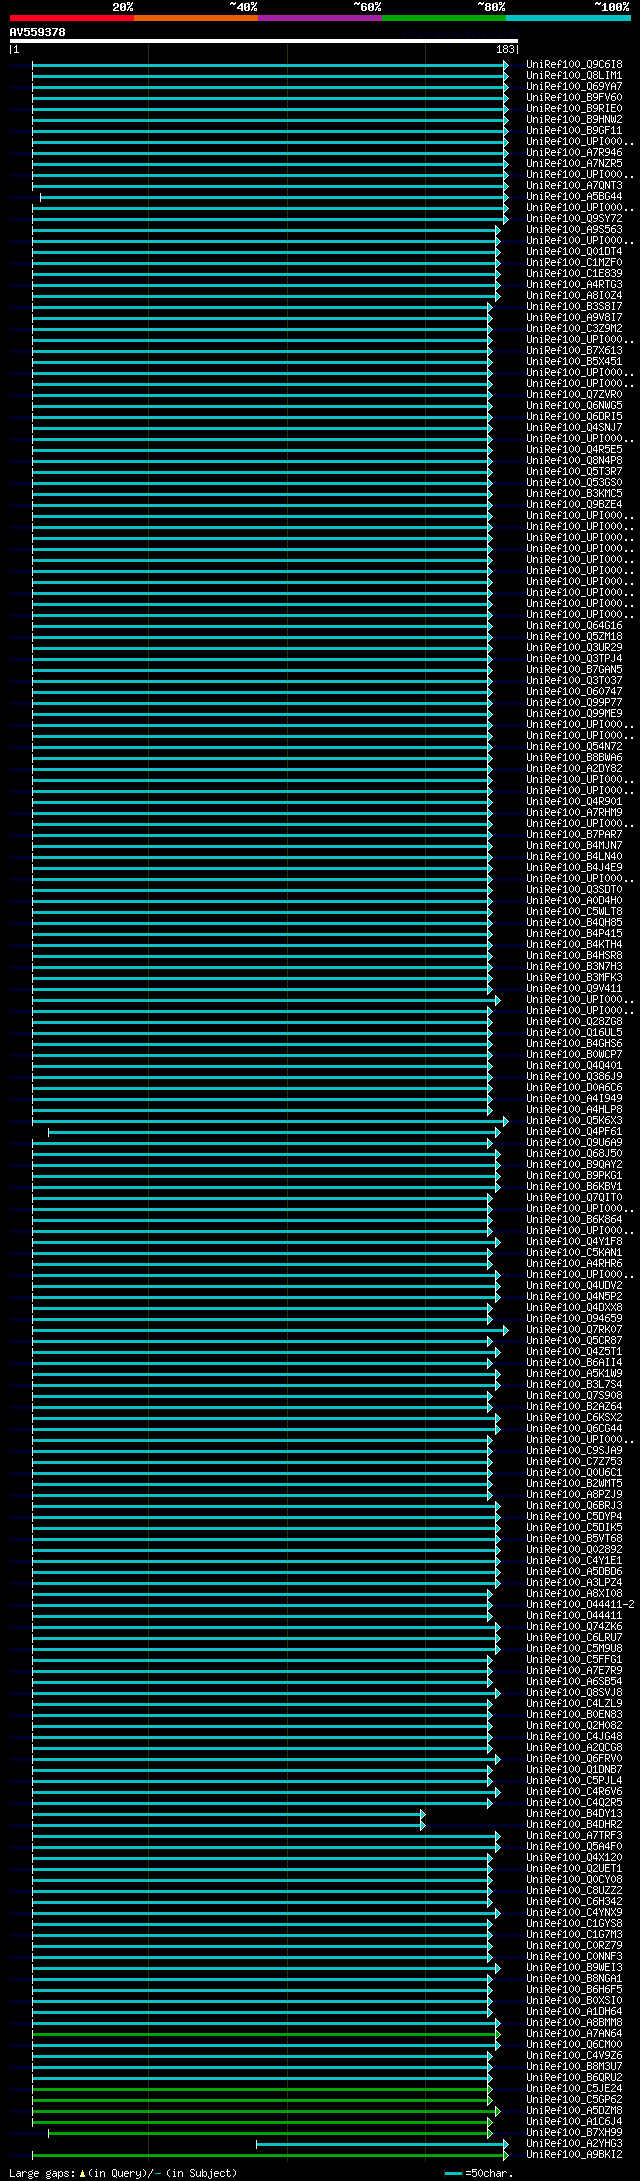Select the UniRef100_B6AII4 label

coord(574,1363)
